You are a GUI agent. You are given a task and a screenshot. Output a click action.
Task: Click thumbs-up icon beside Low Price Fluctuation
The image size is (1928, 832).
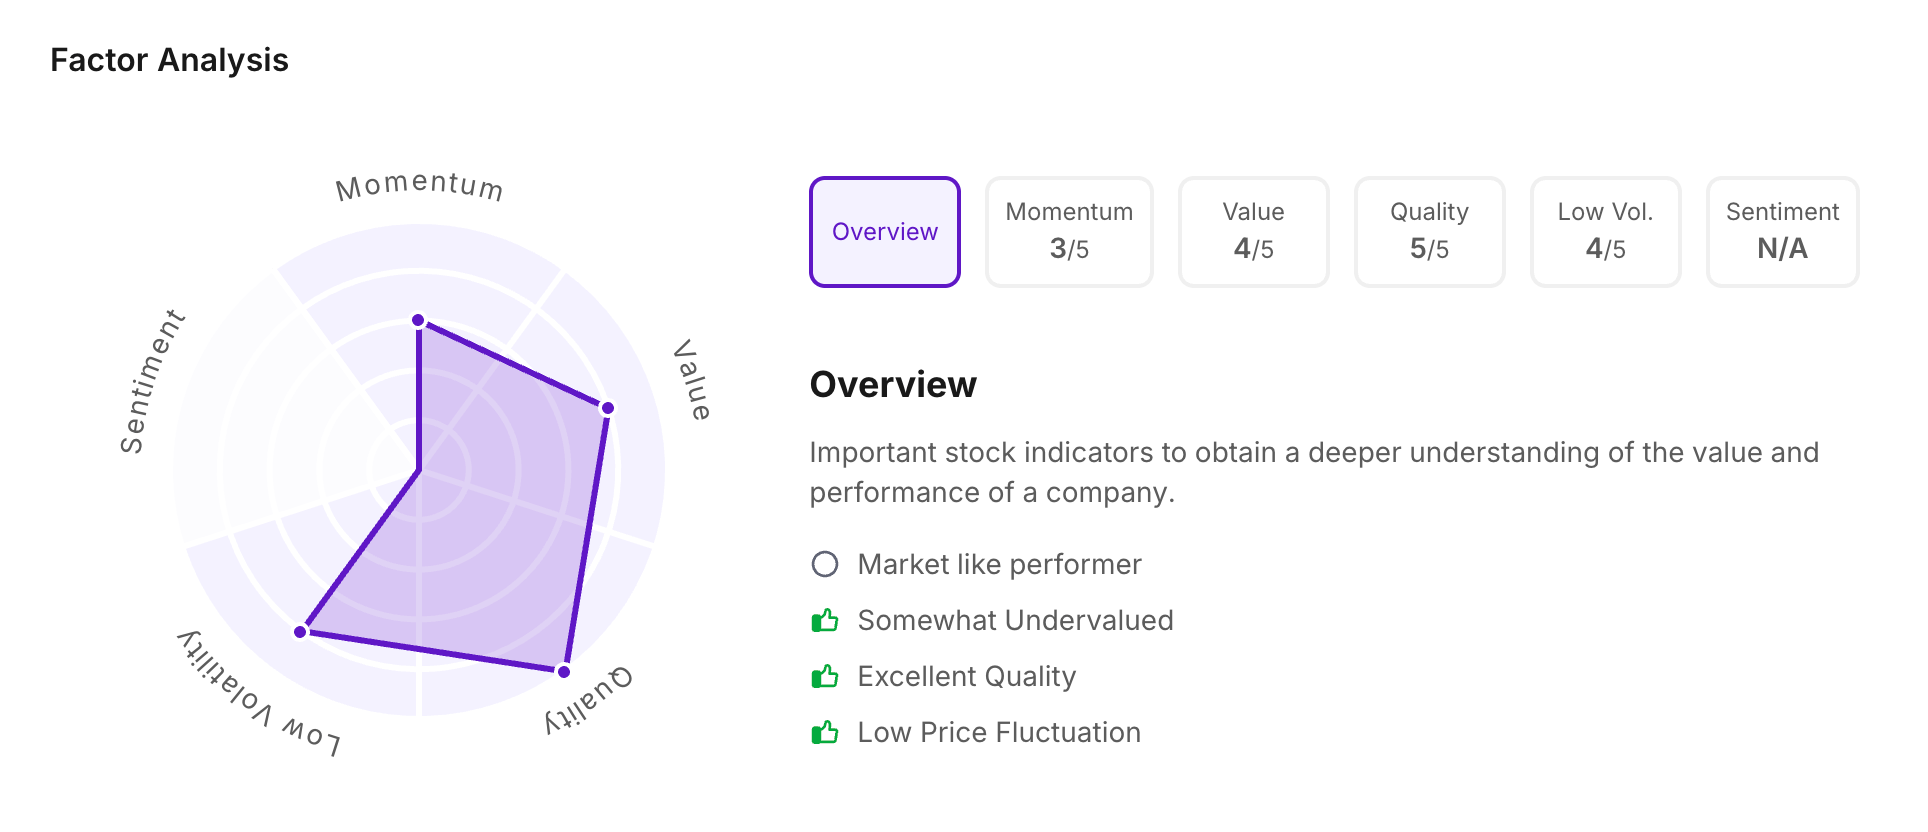point(825,733)
